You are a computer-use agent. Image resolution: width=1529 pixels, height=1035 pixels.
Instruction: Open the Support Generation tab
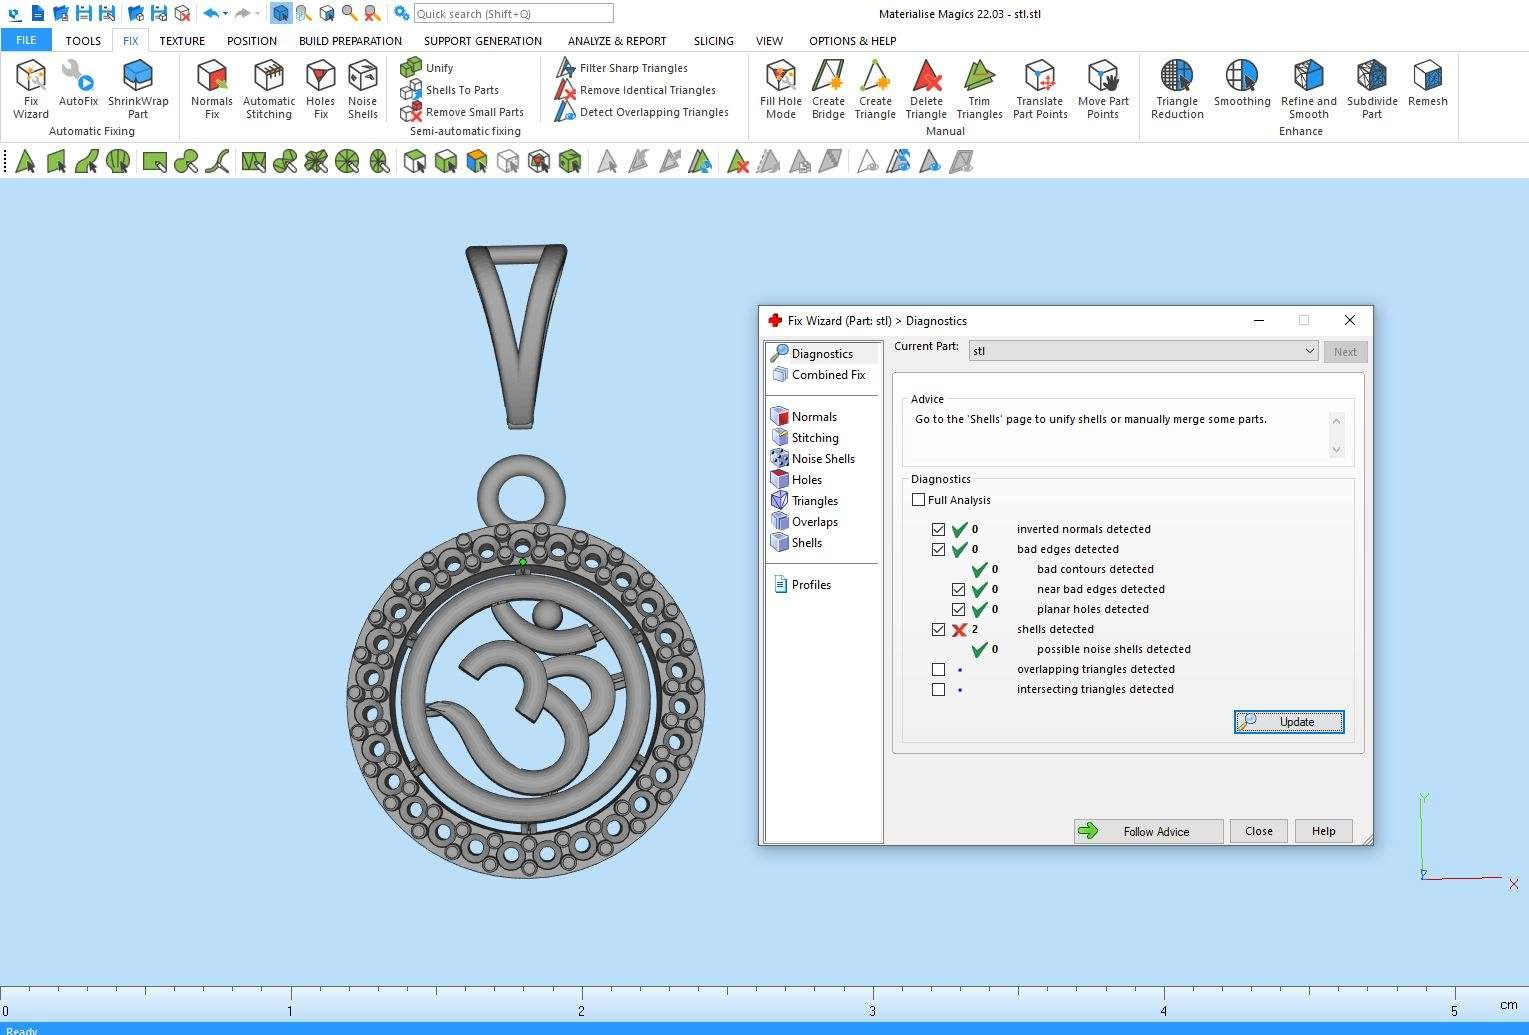(x=482, y=41)
